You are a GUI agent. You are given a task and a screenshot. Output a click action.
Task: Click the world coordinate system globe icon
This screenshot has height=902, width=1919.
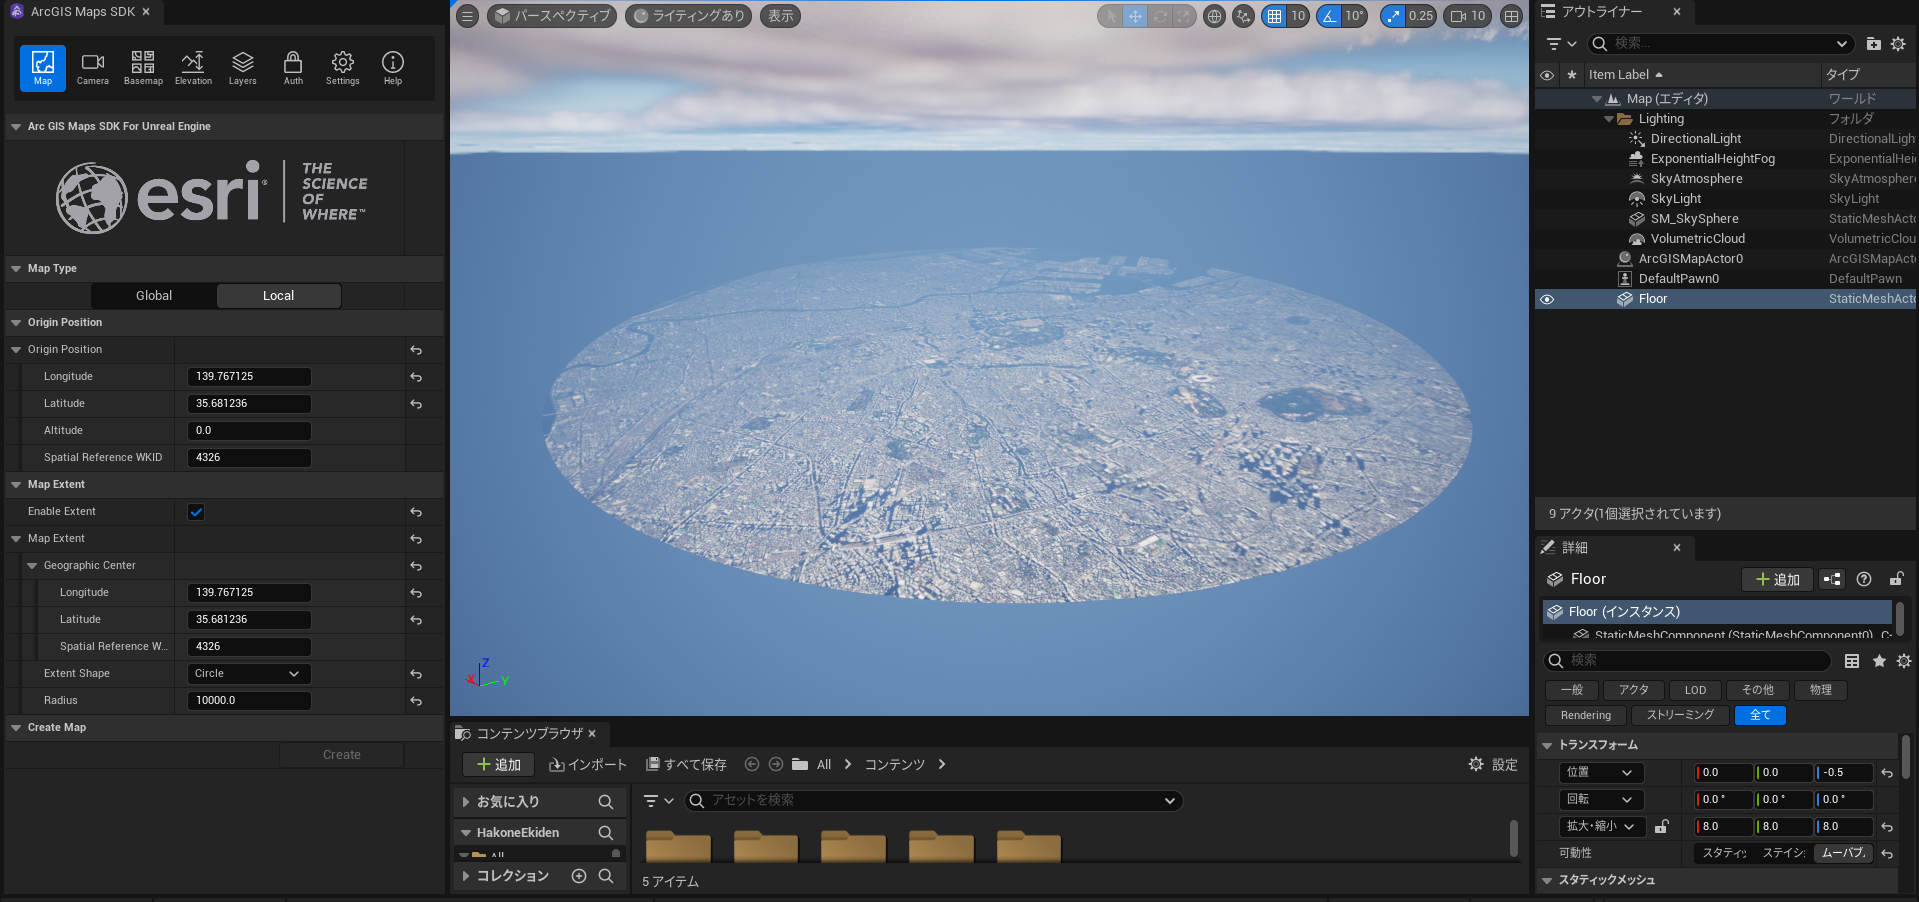tap(1214, 16)
